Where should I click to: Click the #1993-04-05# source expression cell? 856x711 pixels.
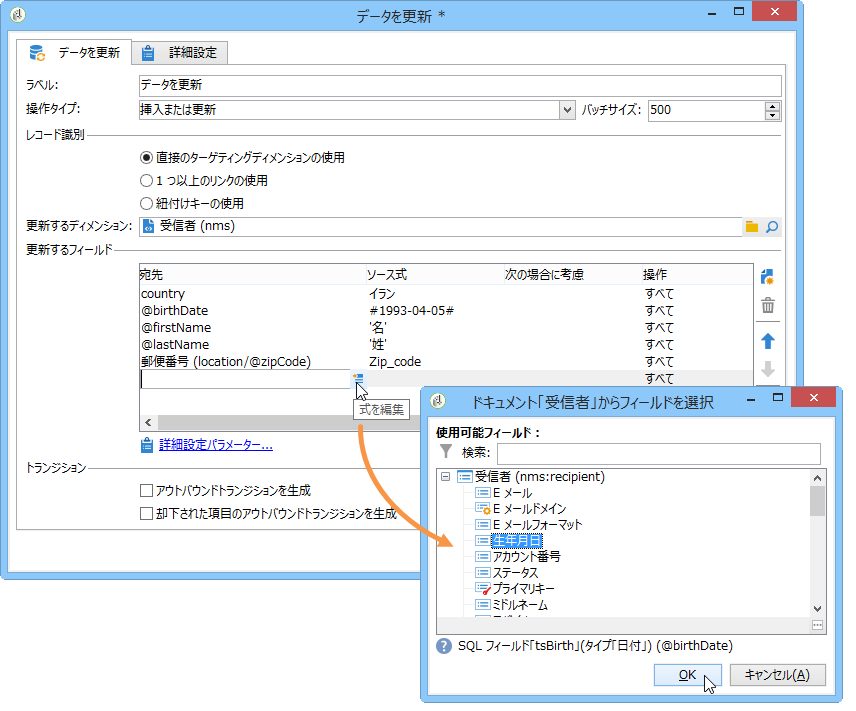[412, 311]
